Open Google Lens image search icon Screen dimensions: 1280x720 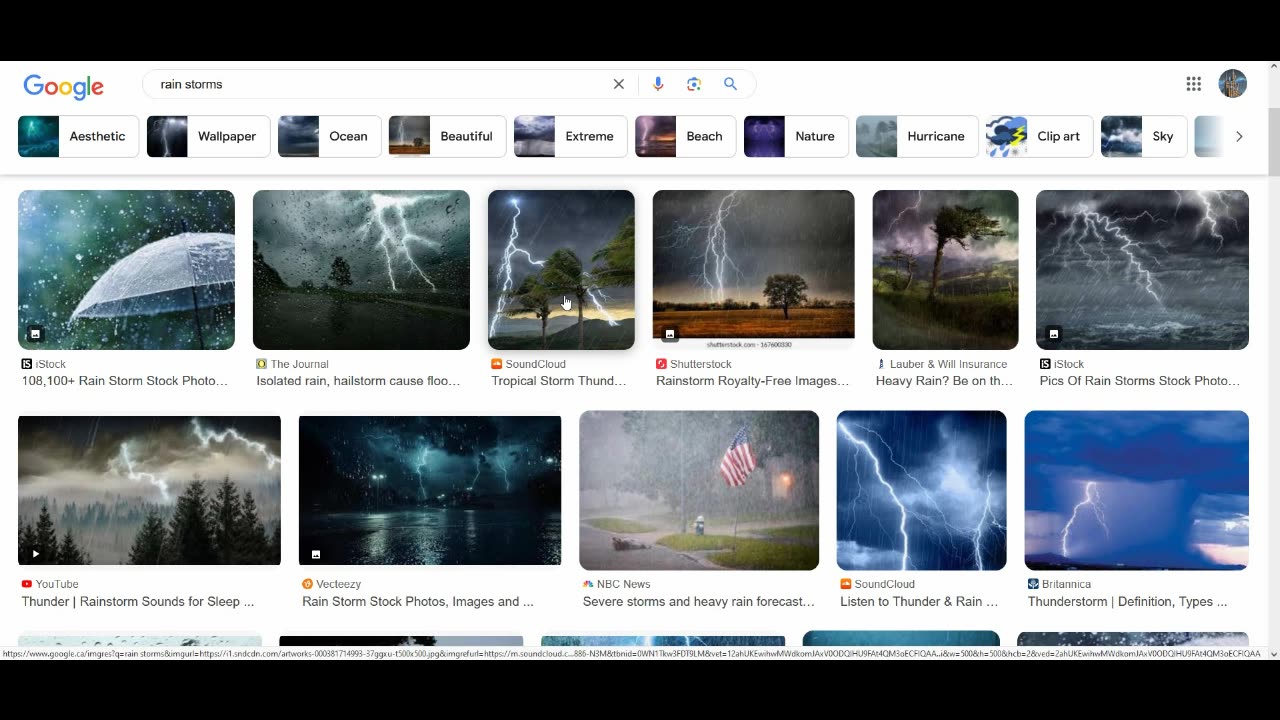pos(694,84)
